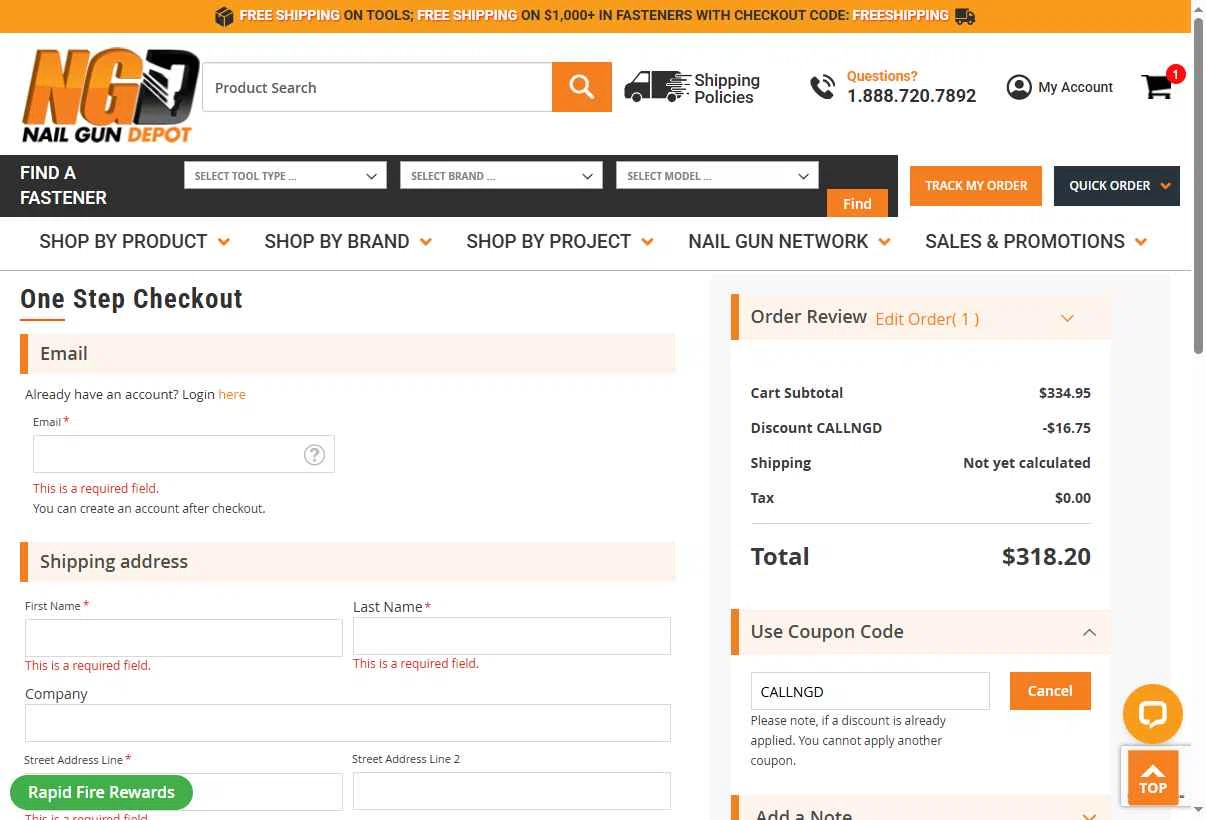
Task: Click the Street Address Line 2 field
Action: [512, 791]
